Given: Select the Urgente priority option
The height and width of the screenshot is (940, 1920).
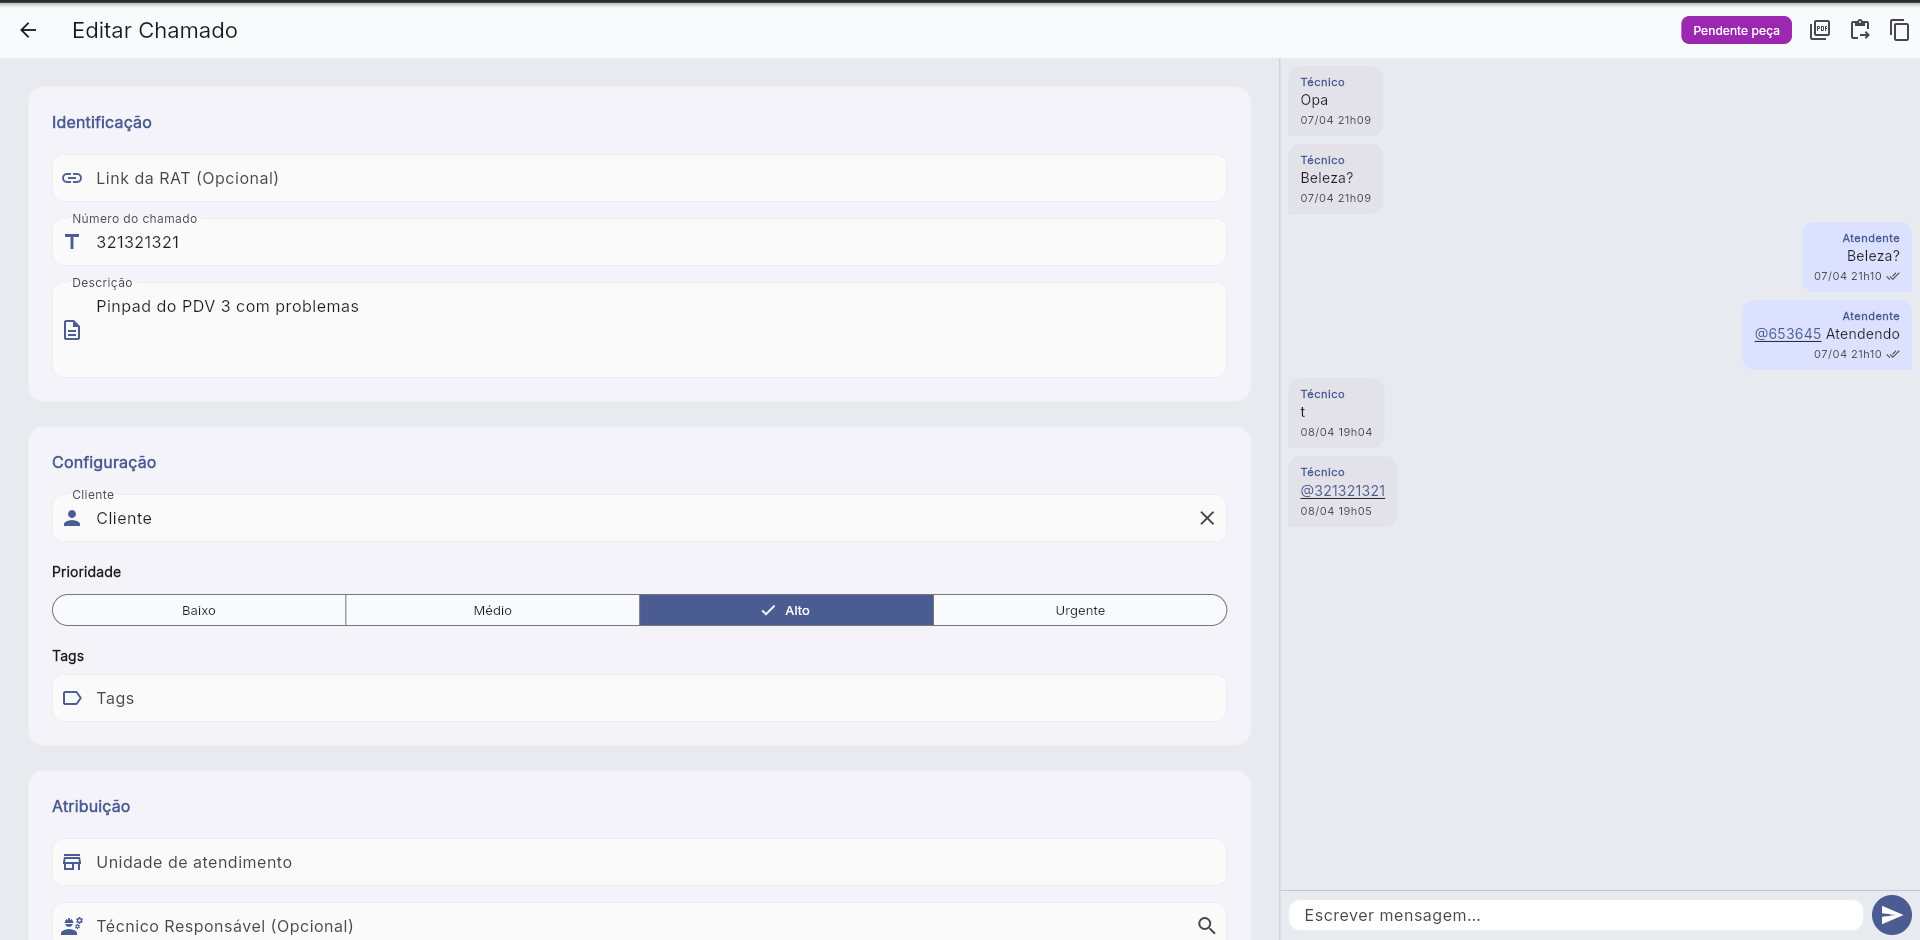Looking at the screenshot, I should 1080,610.
